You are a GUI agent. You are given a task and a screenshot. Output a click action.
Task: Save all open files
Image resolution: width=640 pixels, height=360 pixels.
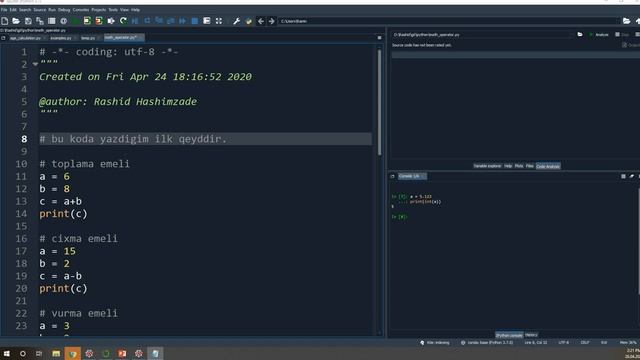coord(40,21)
